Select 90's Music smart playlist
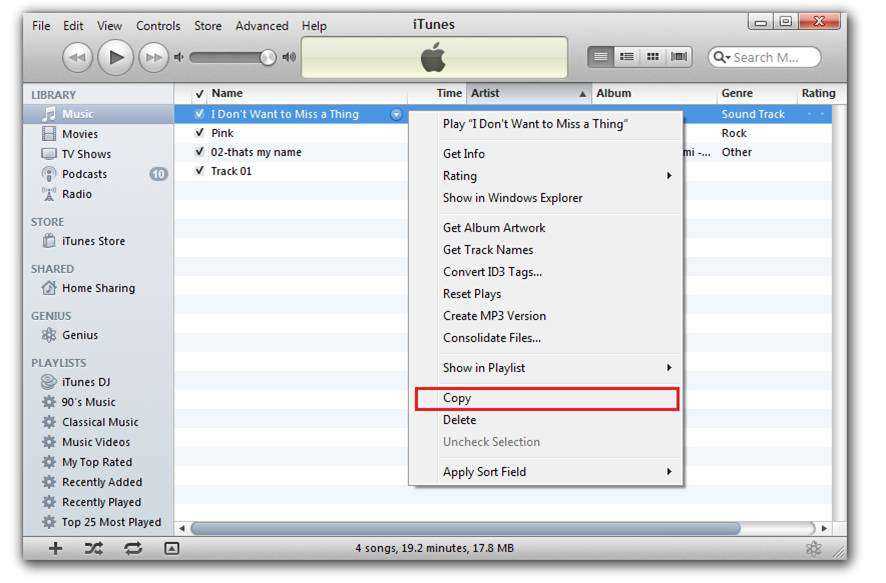Image resolution: width=886 pixels, height=583 pixels. pyautogui.click(x=98, y=402)
